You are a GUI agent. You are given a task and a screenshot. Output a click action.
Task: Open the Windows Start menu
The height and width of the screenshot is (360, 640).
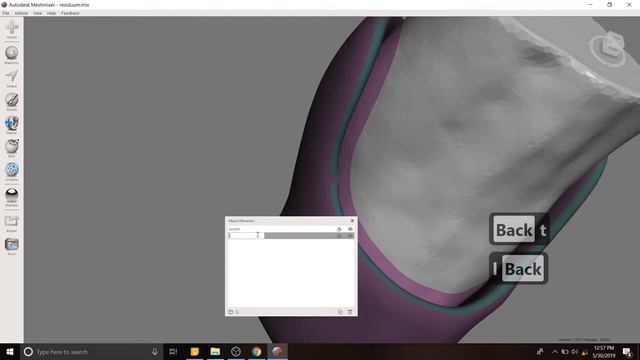[x=10, y=351]
